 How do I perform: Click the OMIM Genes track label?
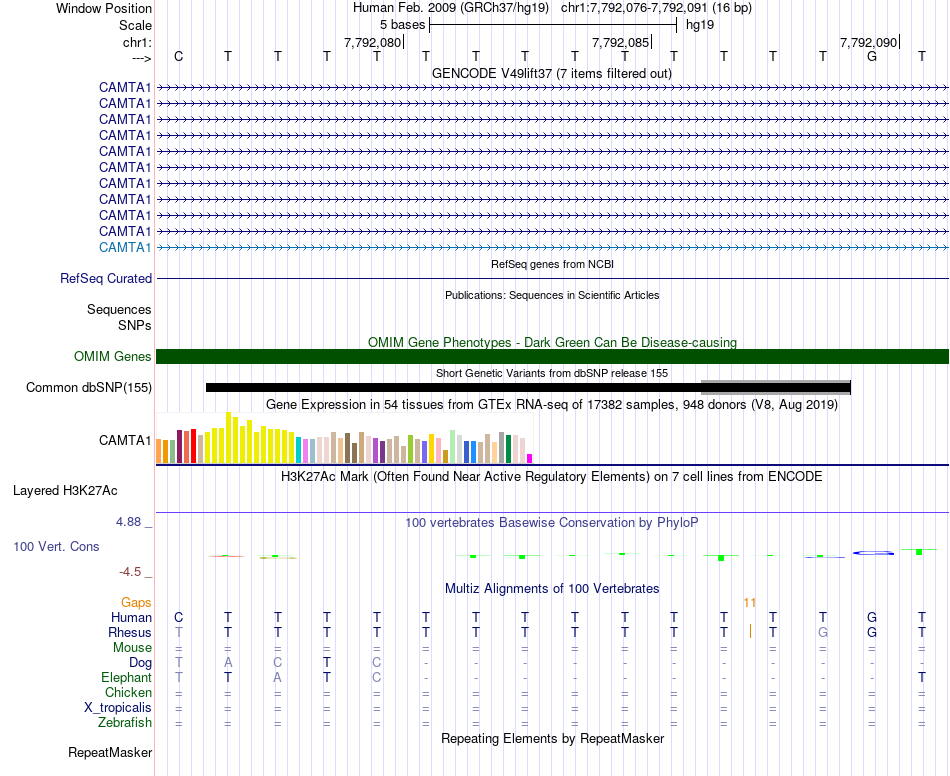tap(112, 356)
